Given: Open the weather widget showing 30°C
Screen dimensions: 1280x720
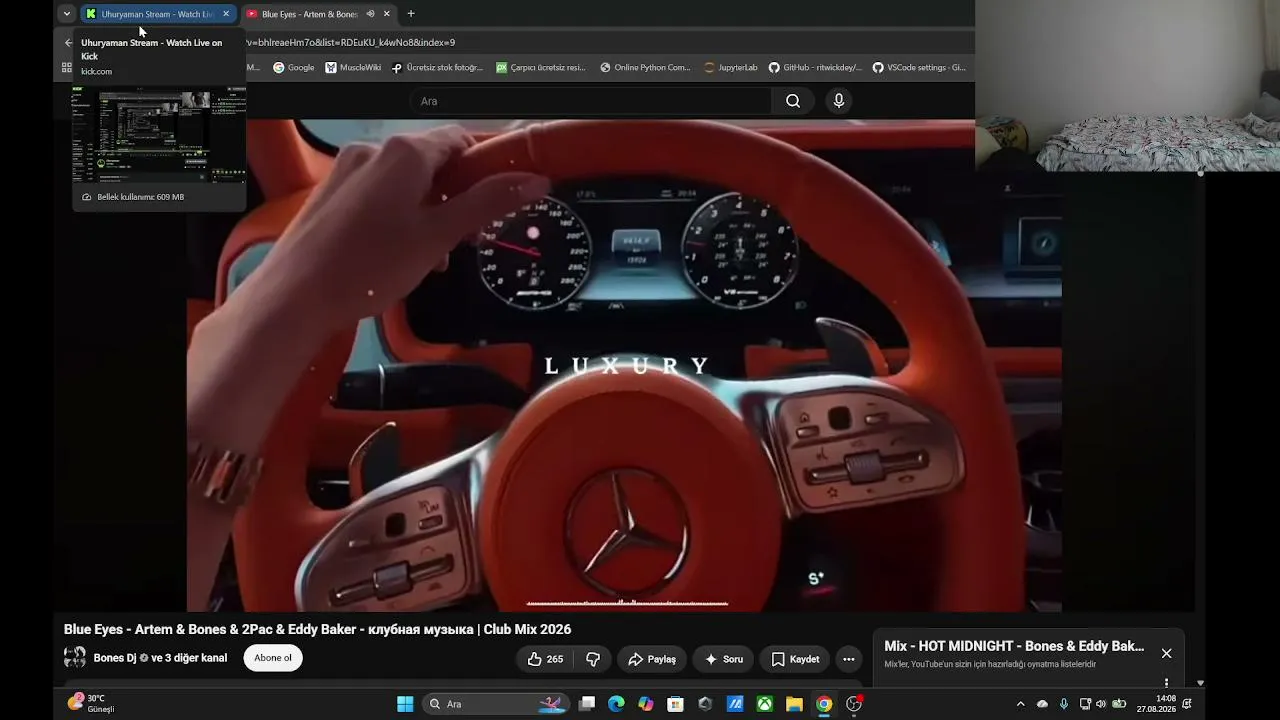Looking at the screenshot, I should [91, 703].
